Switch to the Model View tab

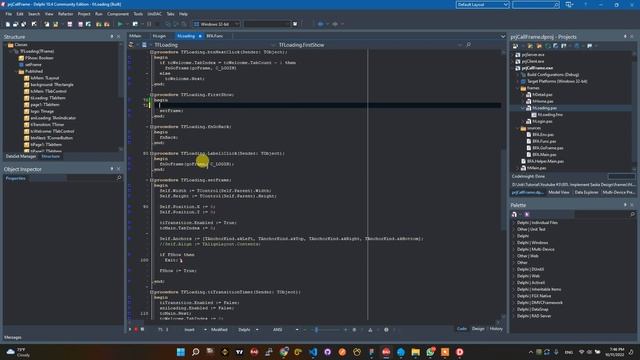pos(559,192)
